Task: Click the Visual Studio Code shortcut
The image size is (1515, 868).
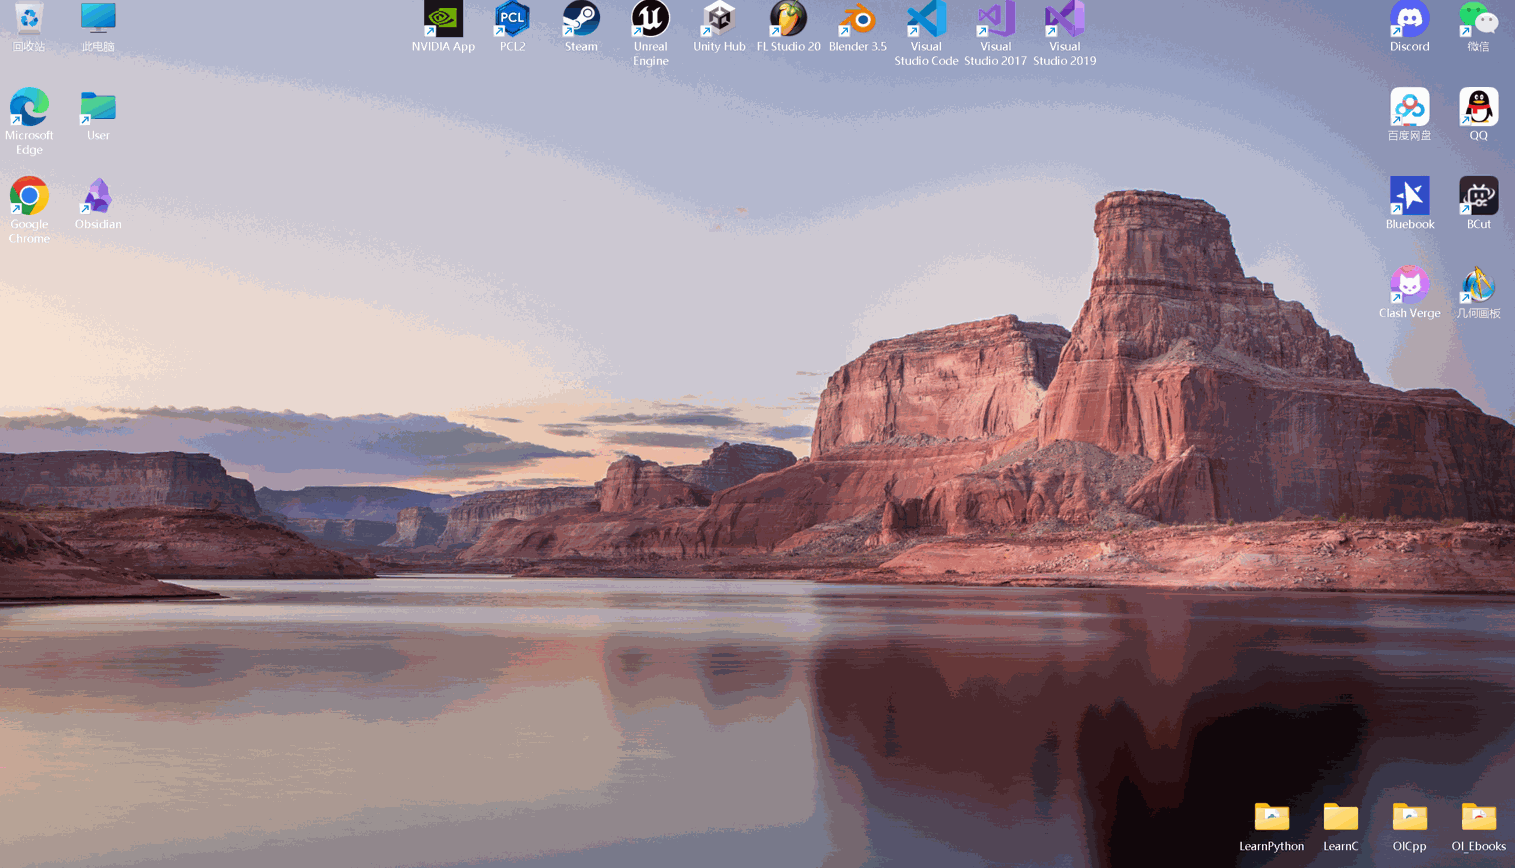Action: 926,20
